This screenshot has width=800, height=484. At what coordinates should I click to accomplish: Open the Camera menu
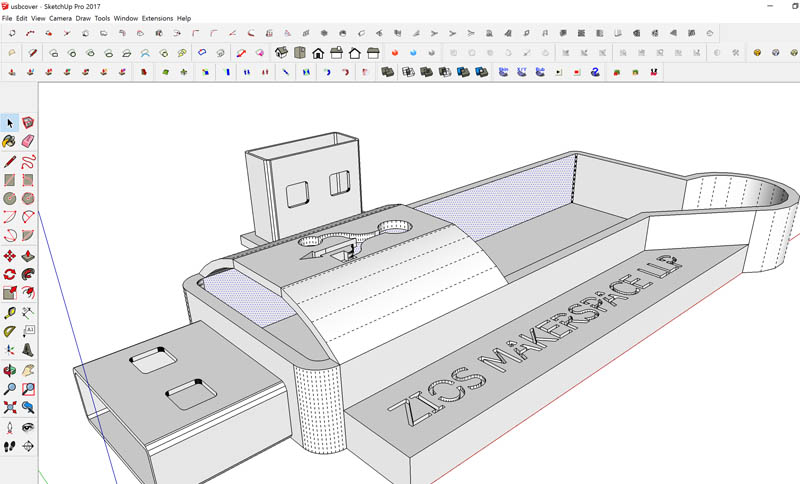click(x=60, y=18)
